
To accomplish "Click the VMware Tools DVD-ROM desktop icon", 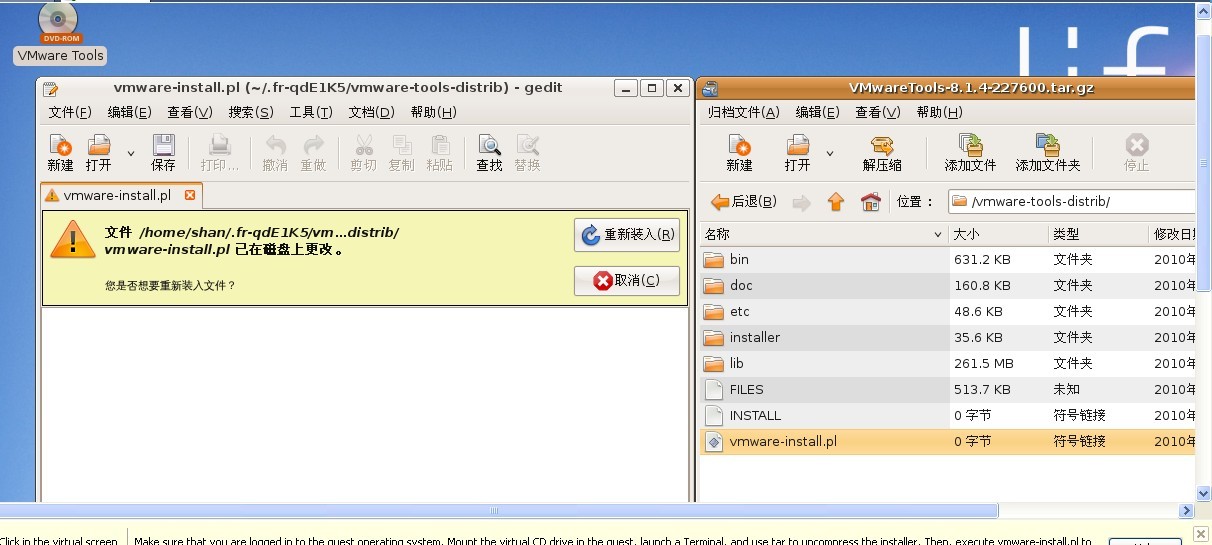I will pyautogui.click(x=60, y=34).
